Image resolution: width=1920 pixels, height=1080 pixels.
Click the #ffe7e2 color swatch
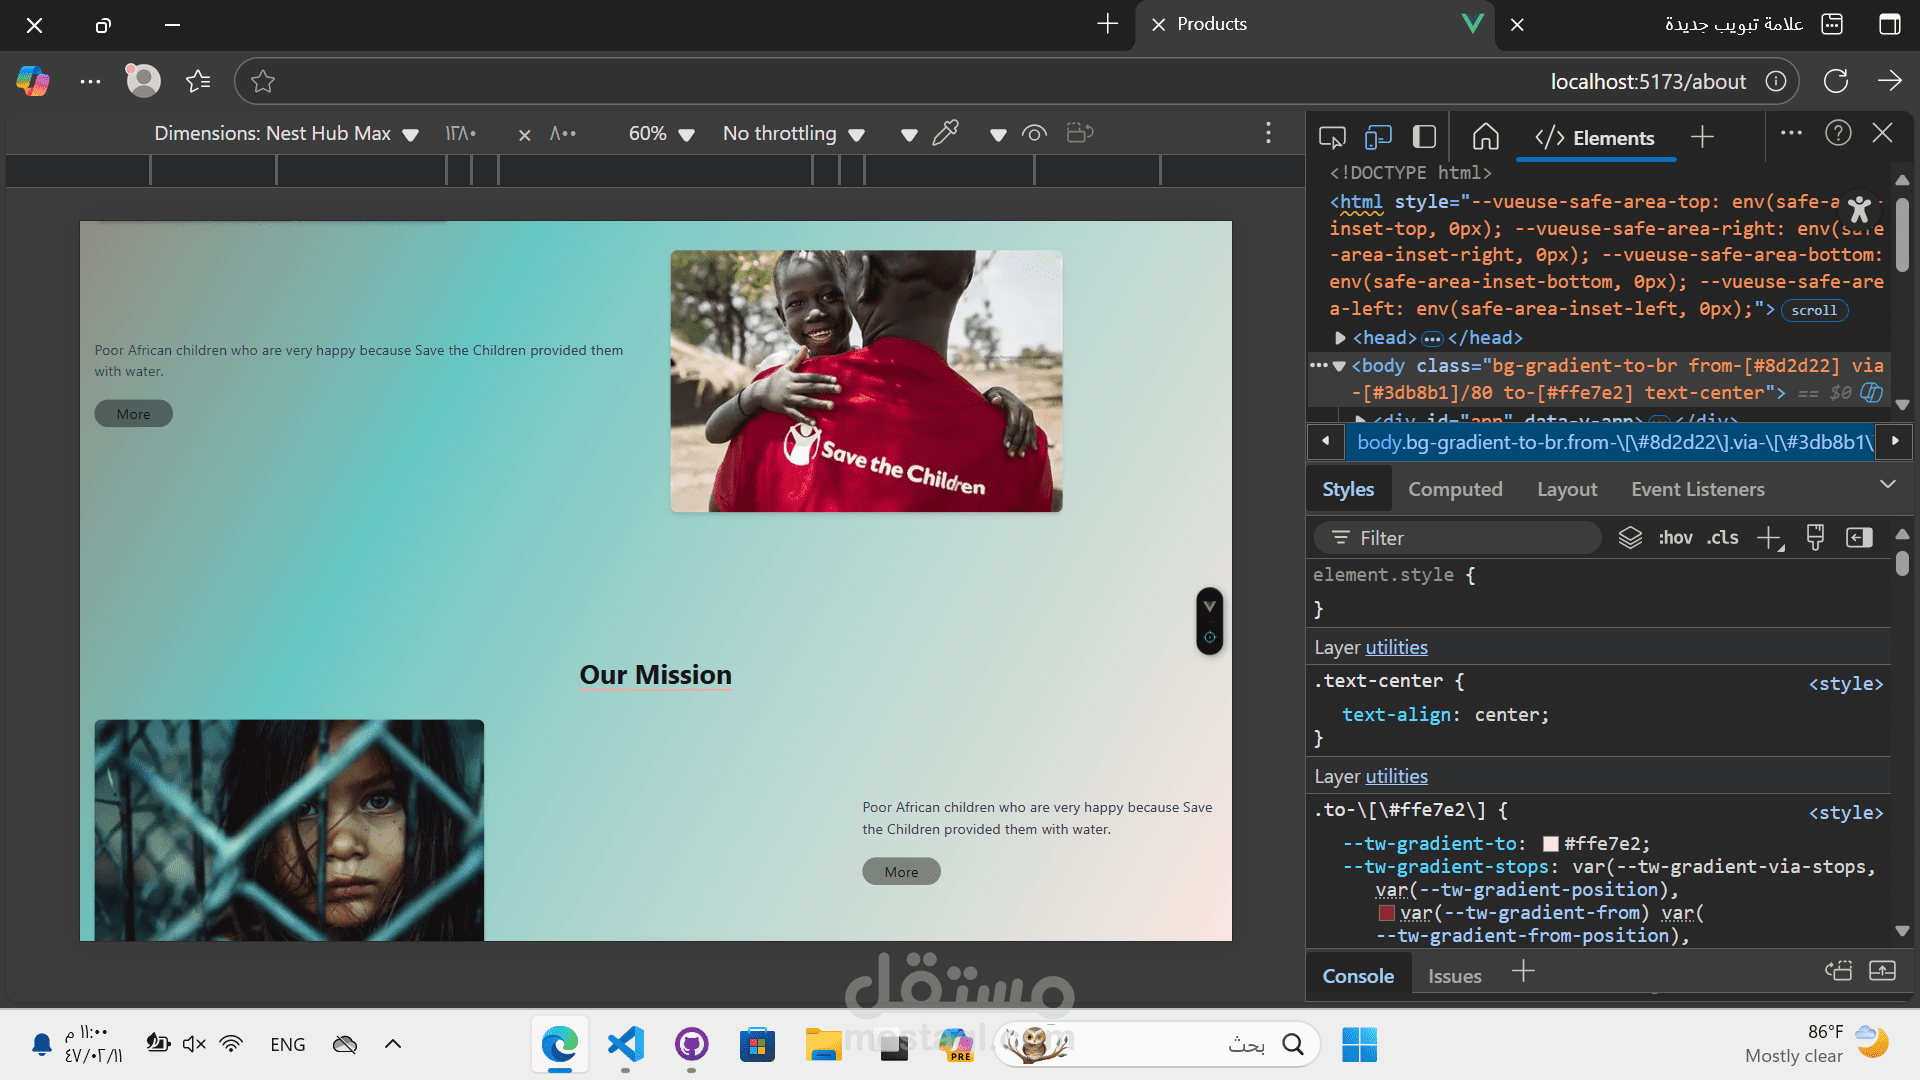point(1551,844)
